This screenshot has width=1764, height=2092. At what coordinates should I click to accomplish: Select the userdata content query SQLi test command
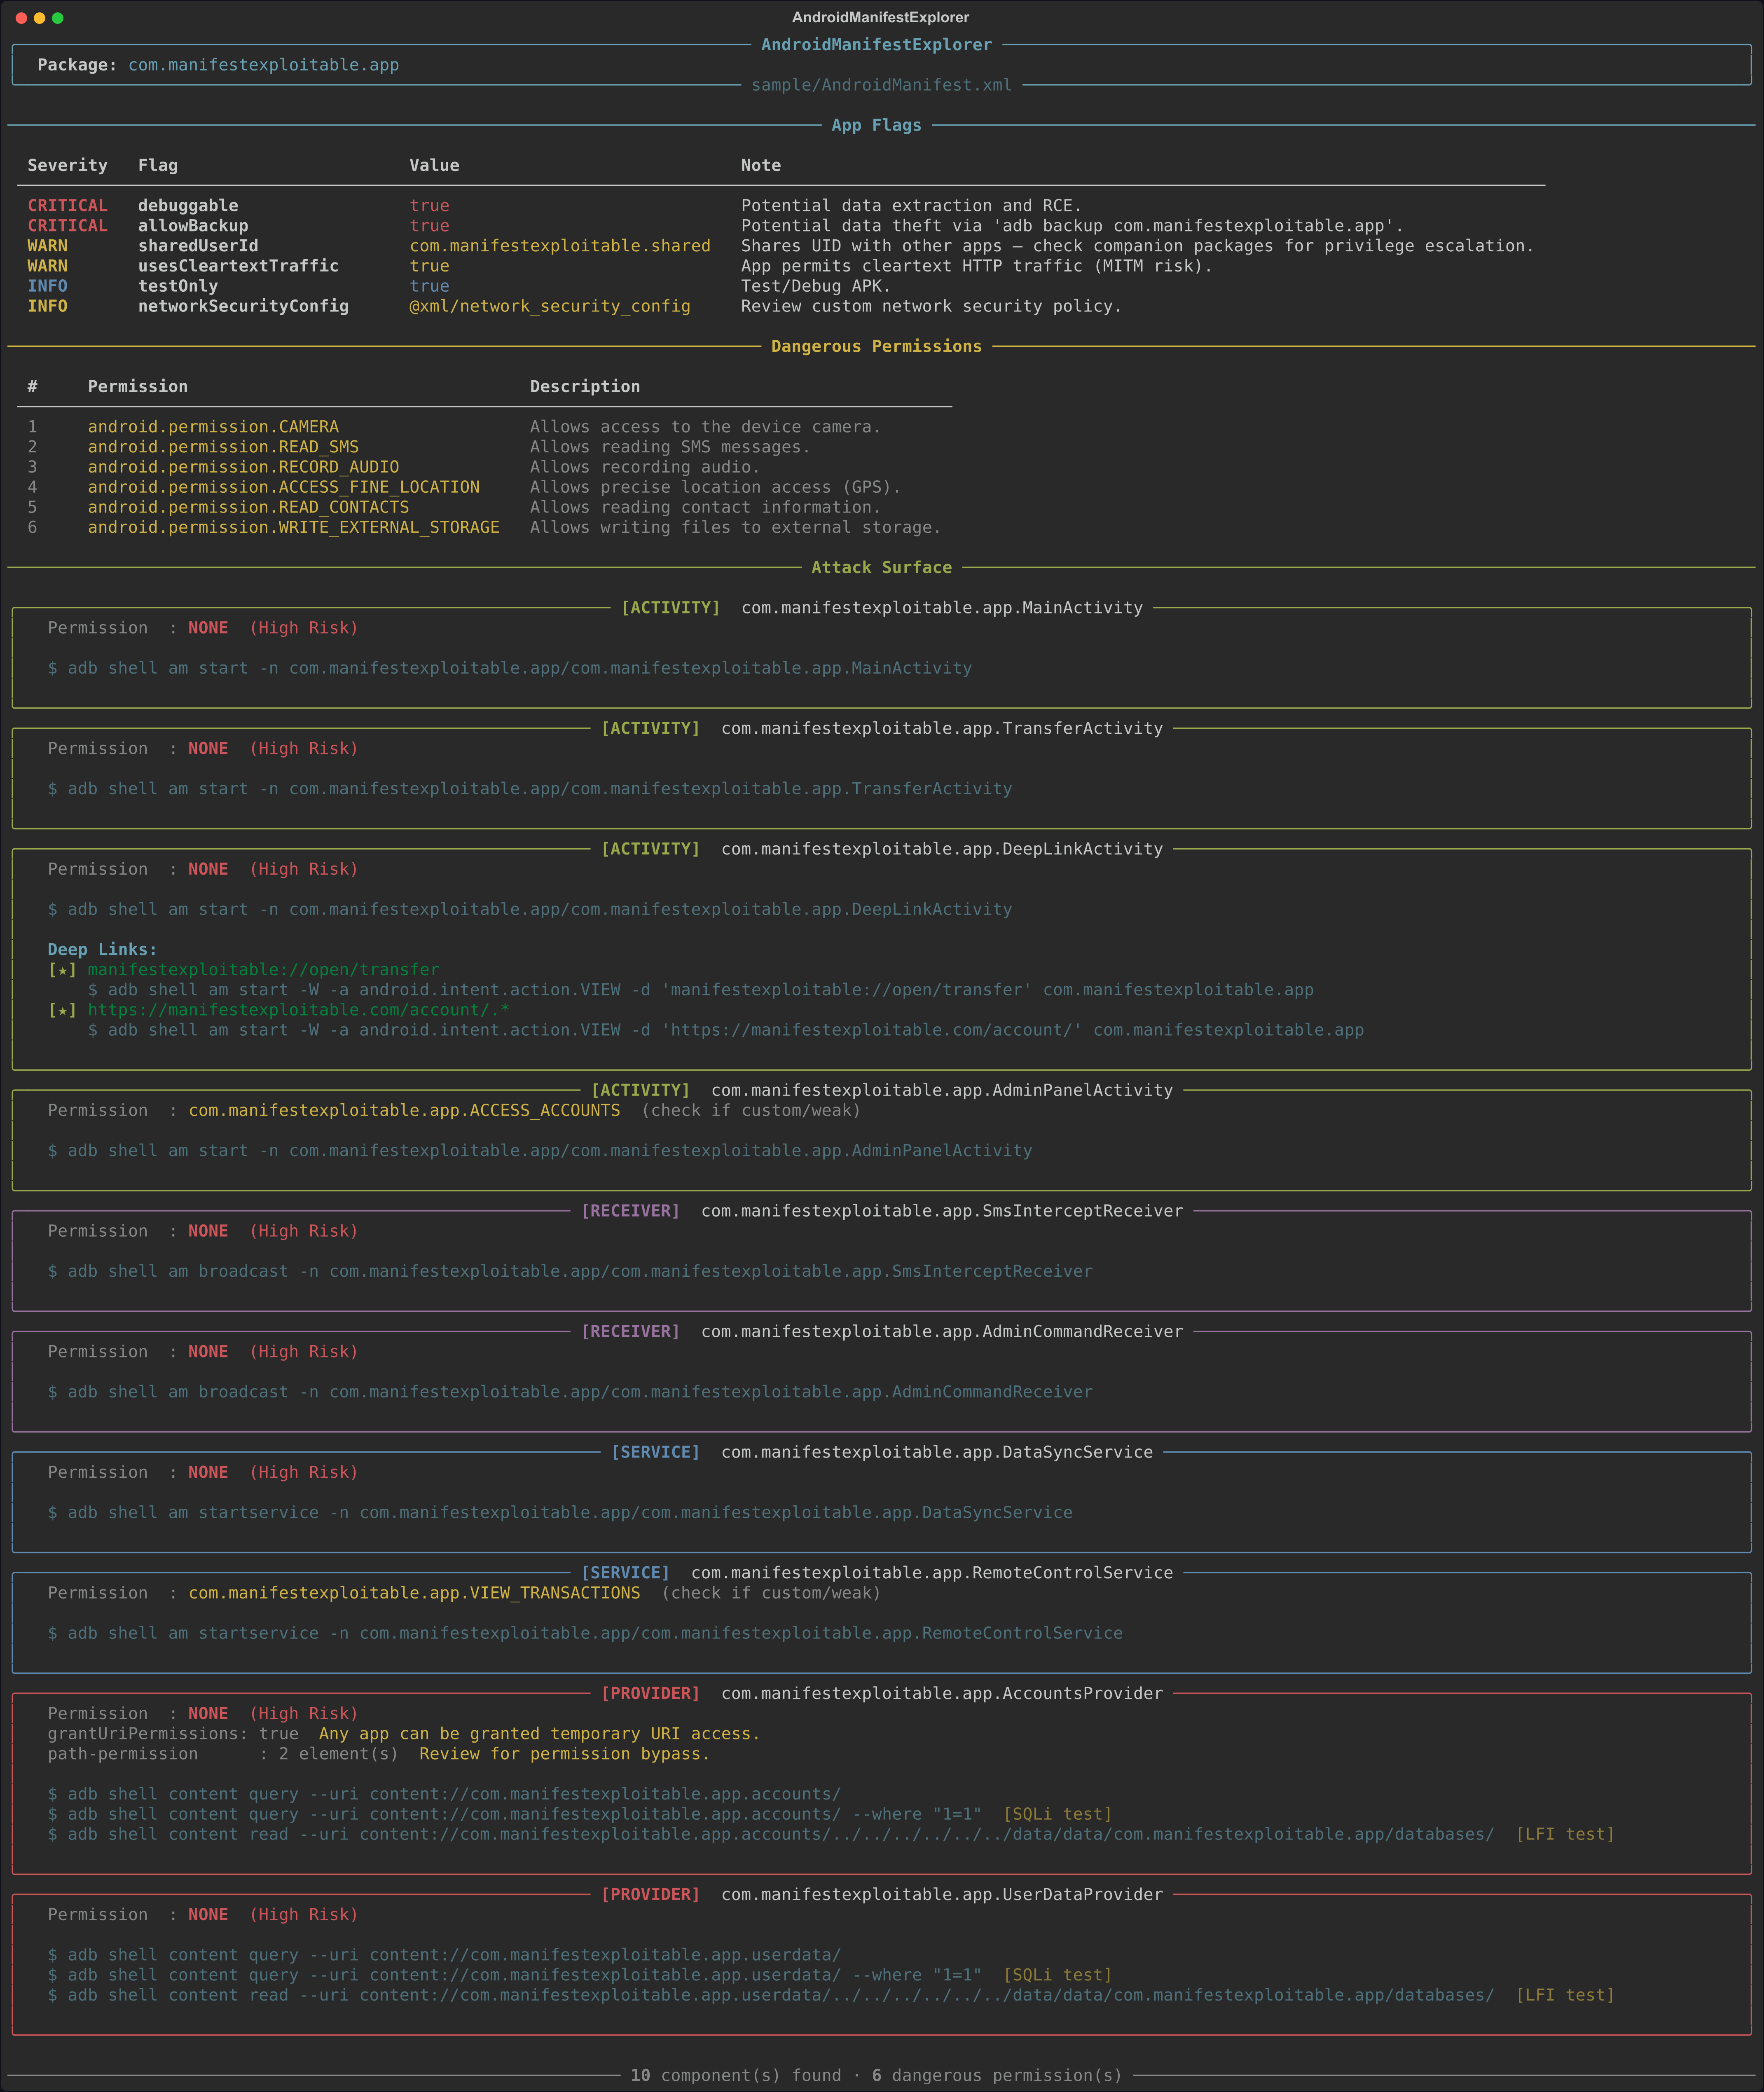click(x=580, y=1975)
